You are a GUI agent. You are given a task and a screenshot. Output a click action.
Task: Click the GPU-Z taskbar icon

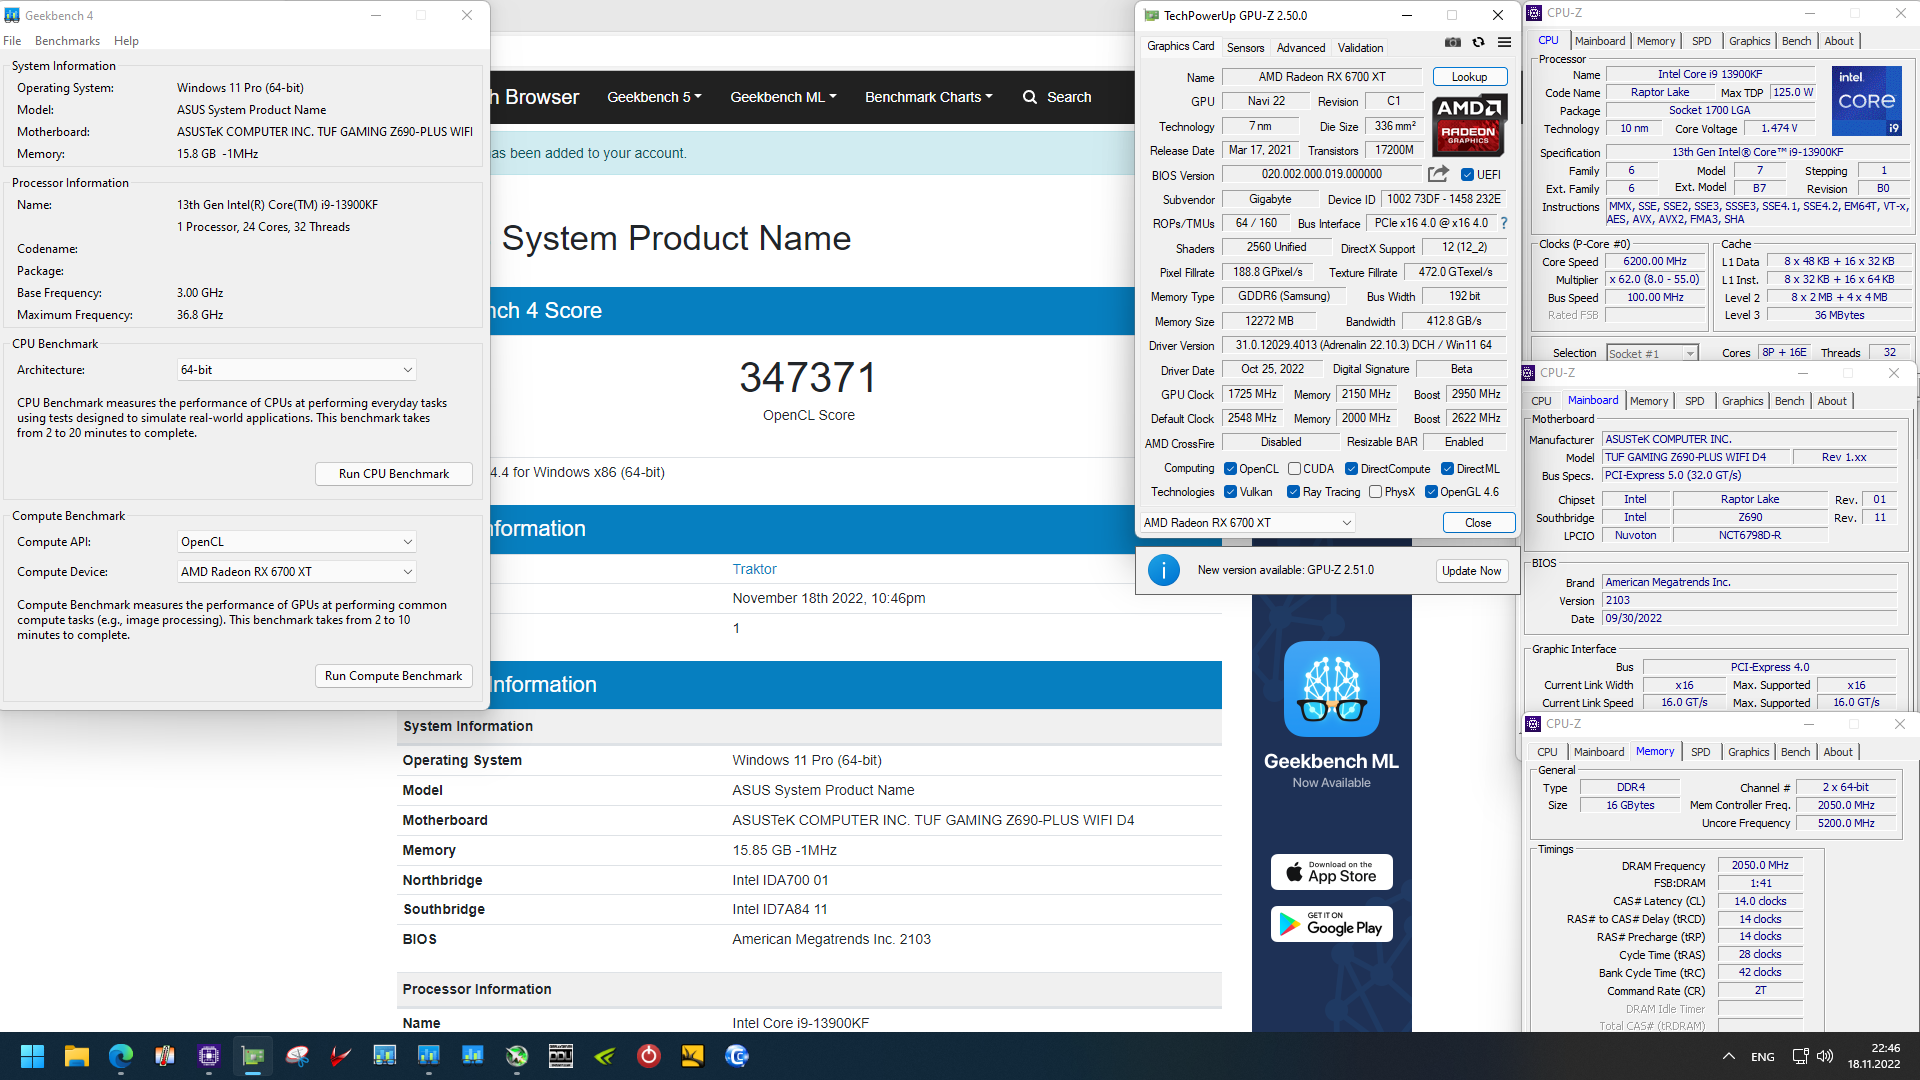pos(253,1056)
